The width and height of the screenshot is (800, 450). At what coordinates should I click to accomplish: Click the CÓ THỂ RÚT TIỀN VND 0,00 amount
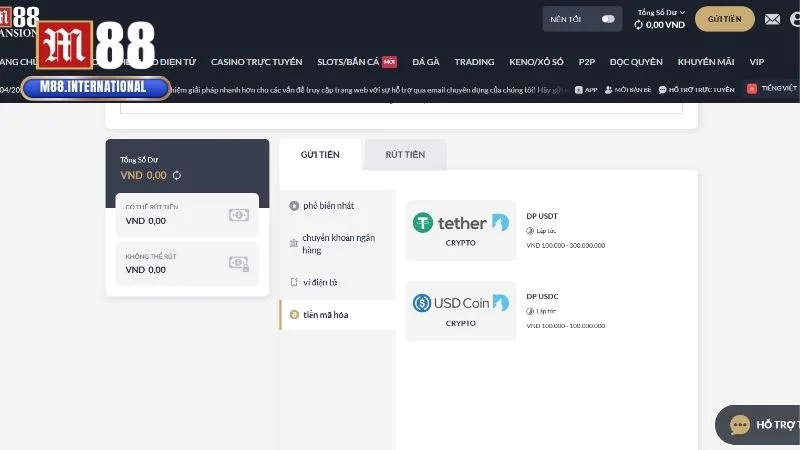coord(145,221)
